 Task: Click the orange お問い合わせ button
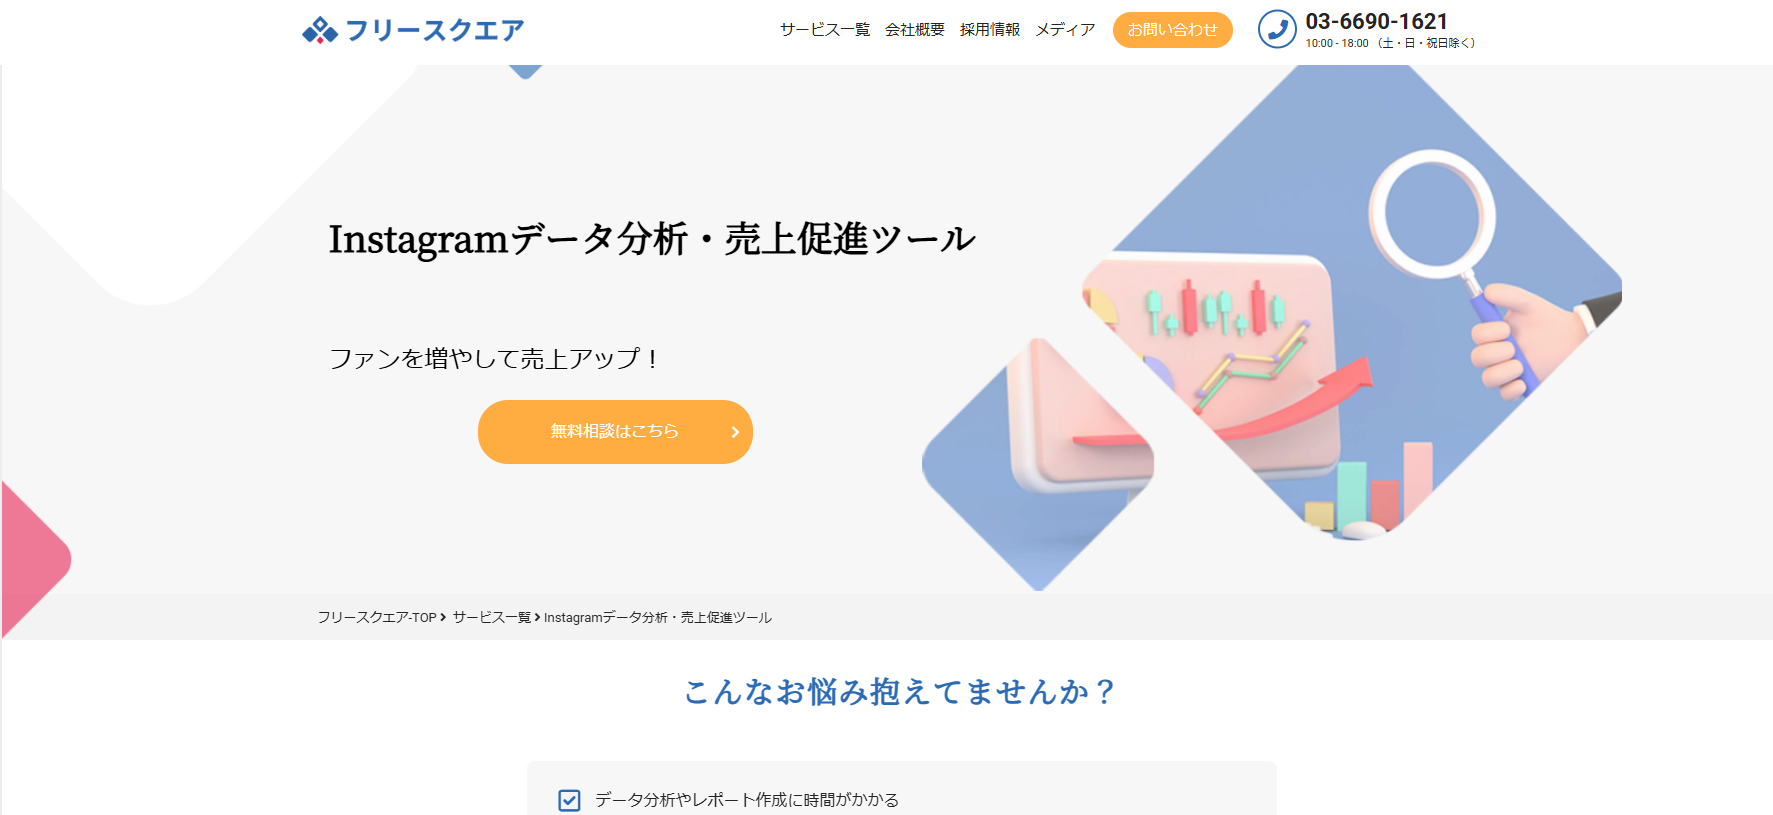pos(1173,30)
